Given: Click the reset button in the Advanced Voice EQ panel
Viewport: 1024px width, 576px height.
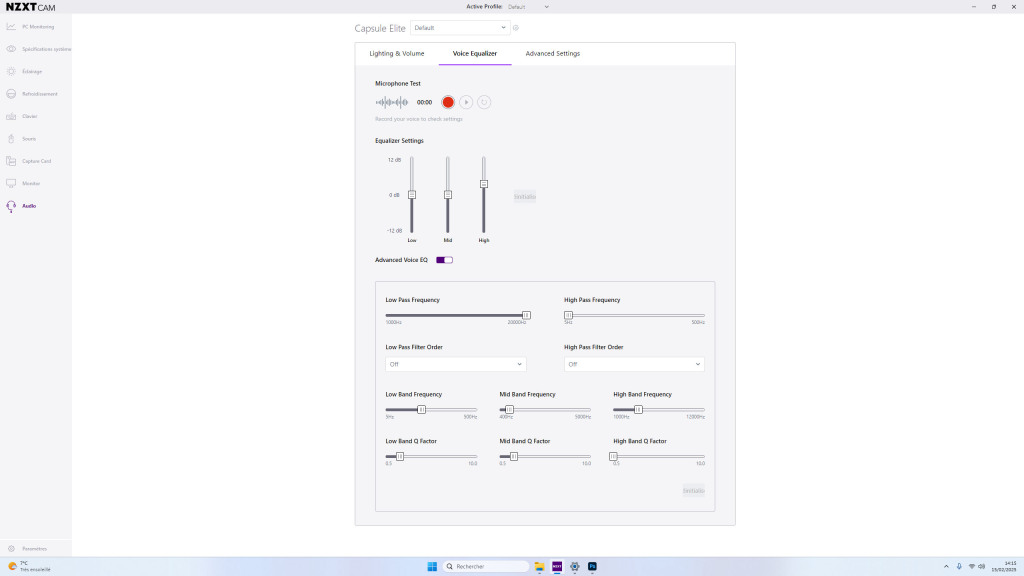Looking at the screenshot, I should 694,490.
